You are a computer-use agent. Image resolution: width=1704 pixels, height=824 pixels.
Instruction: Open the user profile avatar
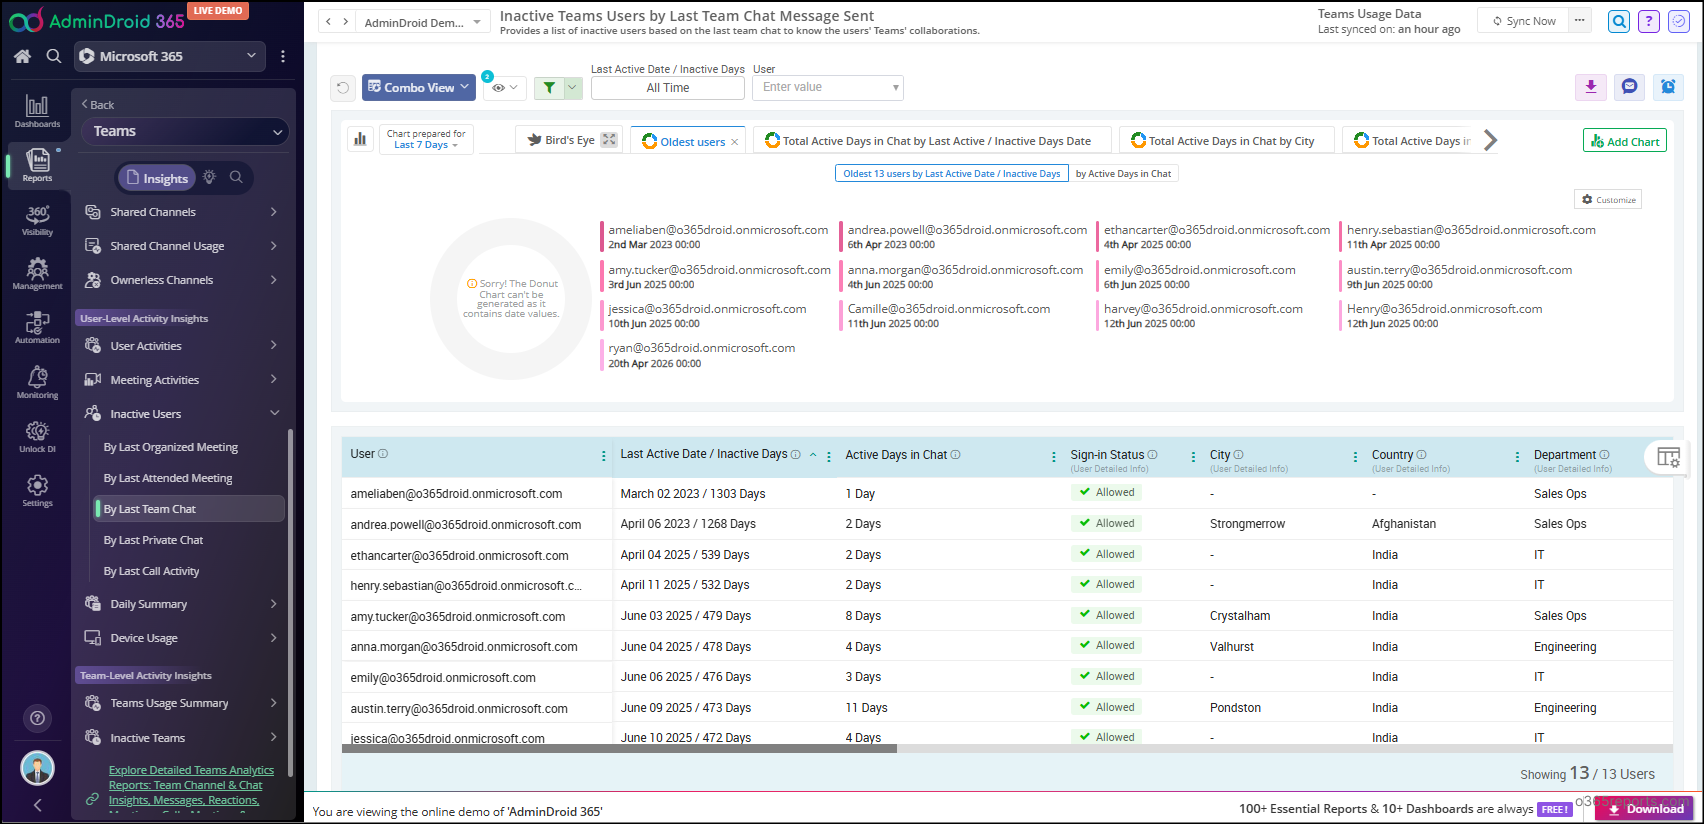tap(37, 768)
